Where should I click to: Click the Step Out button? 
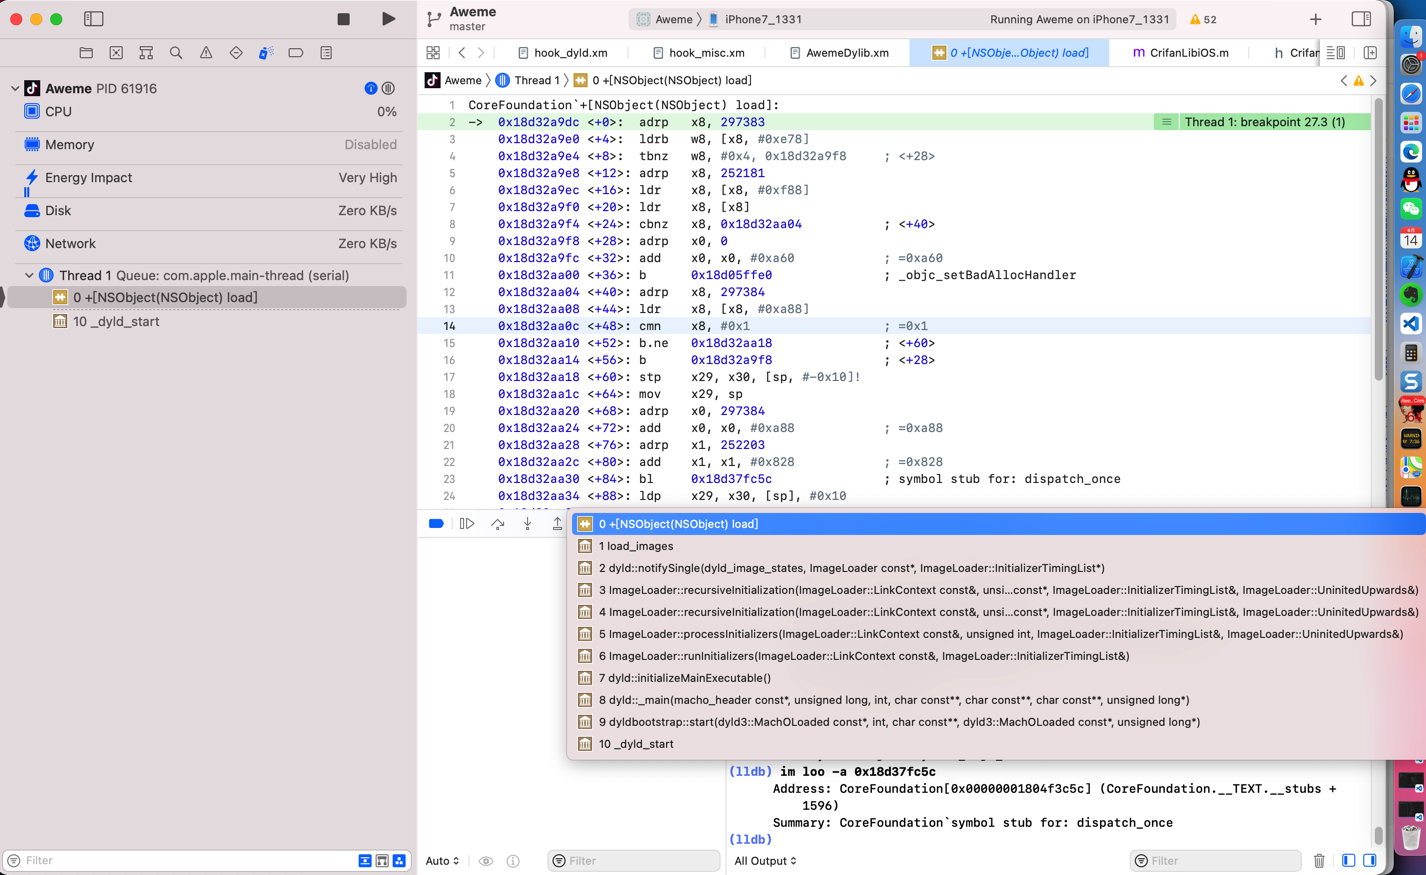click(x=557, y=524)
